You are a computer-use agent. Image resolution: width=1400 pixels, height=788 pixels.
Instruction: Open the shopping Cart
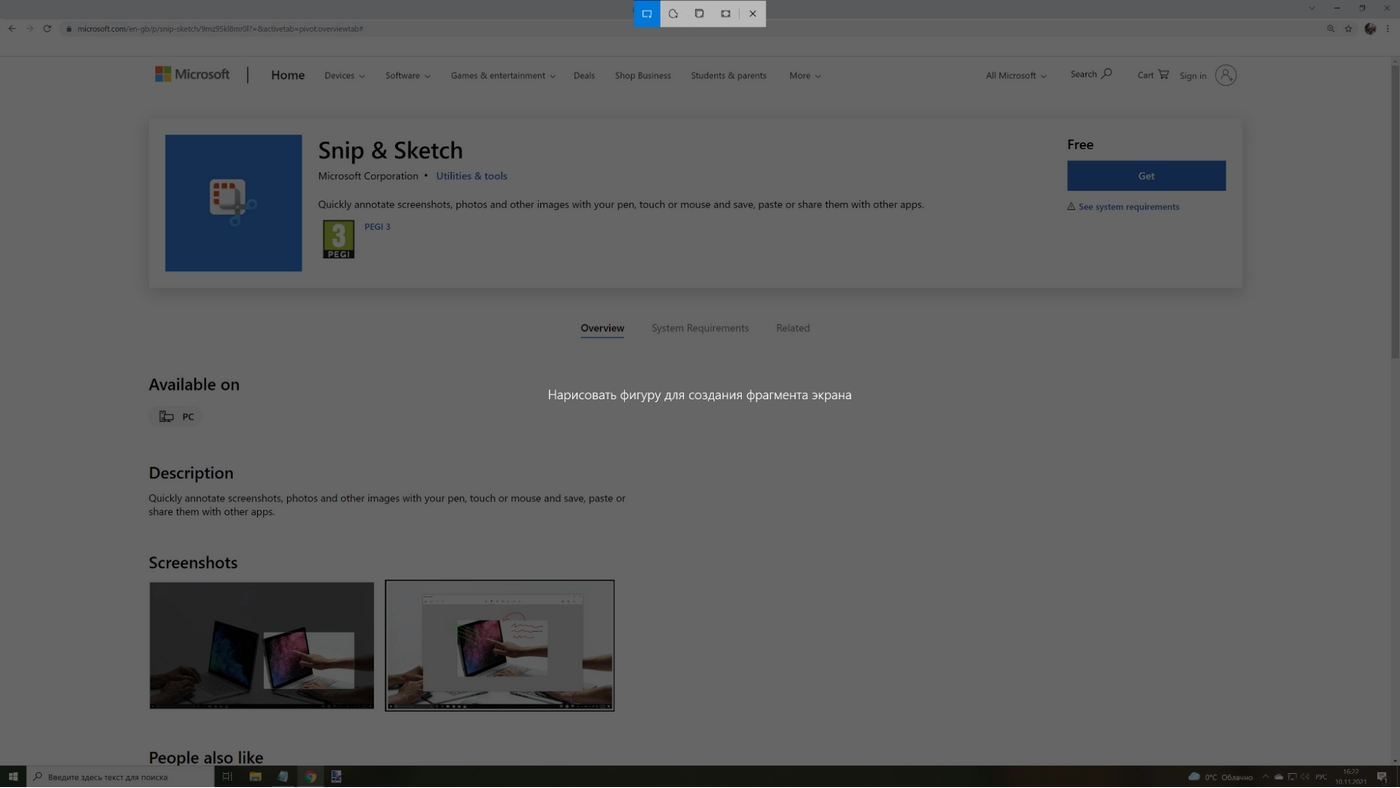tap(1153, 74)
